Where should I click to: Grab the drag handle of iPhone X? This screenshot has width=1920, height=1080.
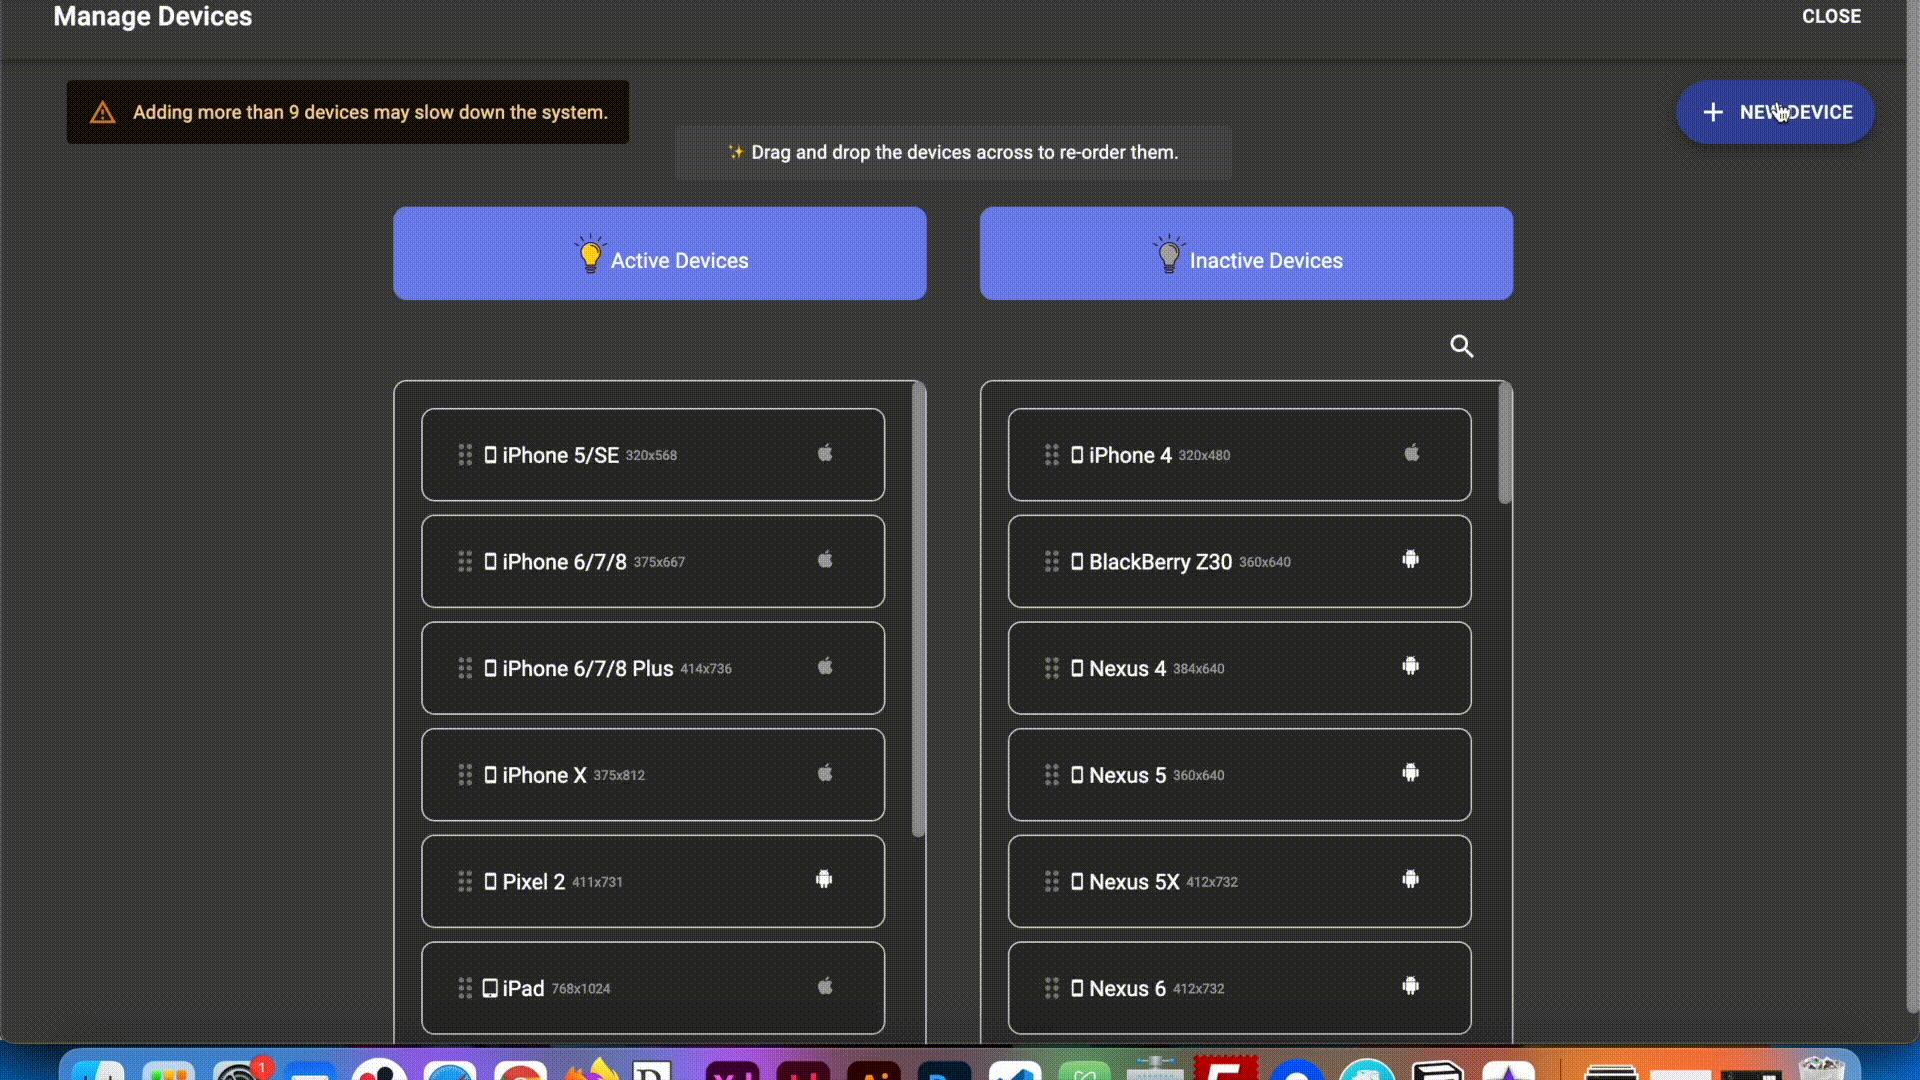click(x=465, y=775)
